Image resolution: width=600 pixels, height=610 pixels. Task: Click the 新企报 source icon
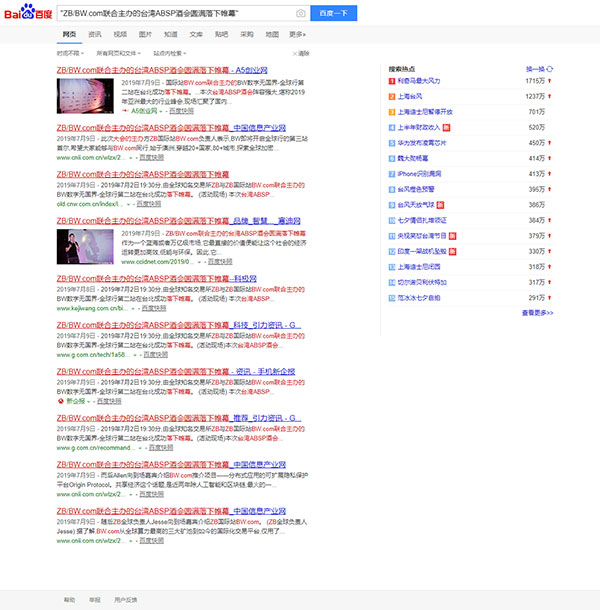point(61,401)
